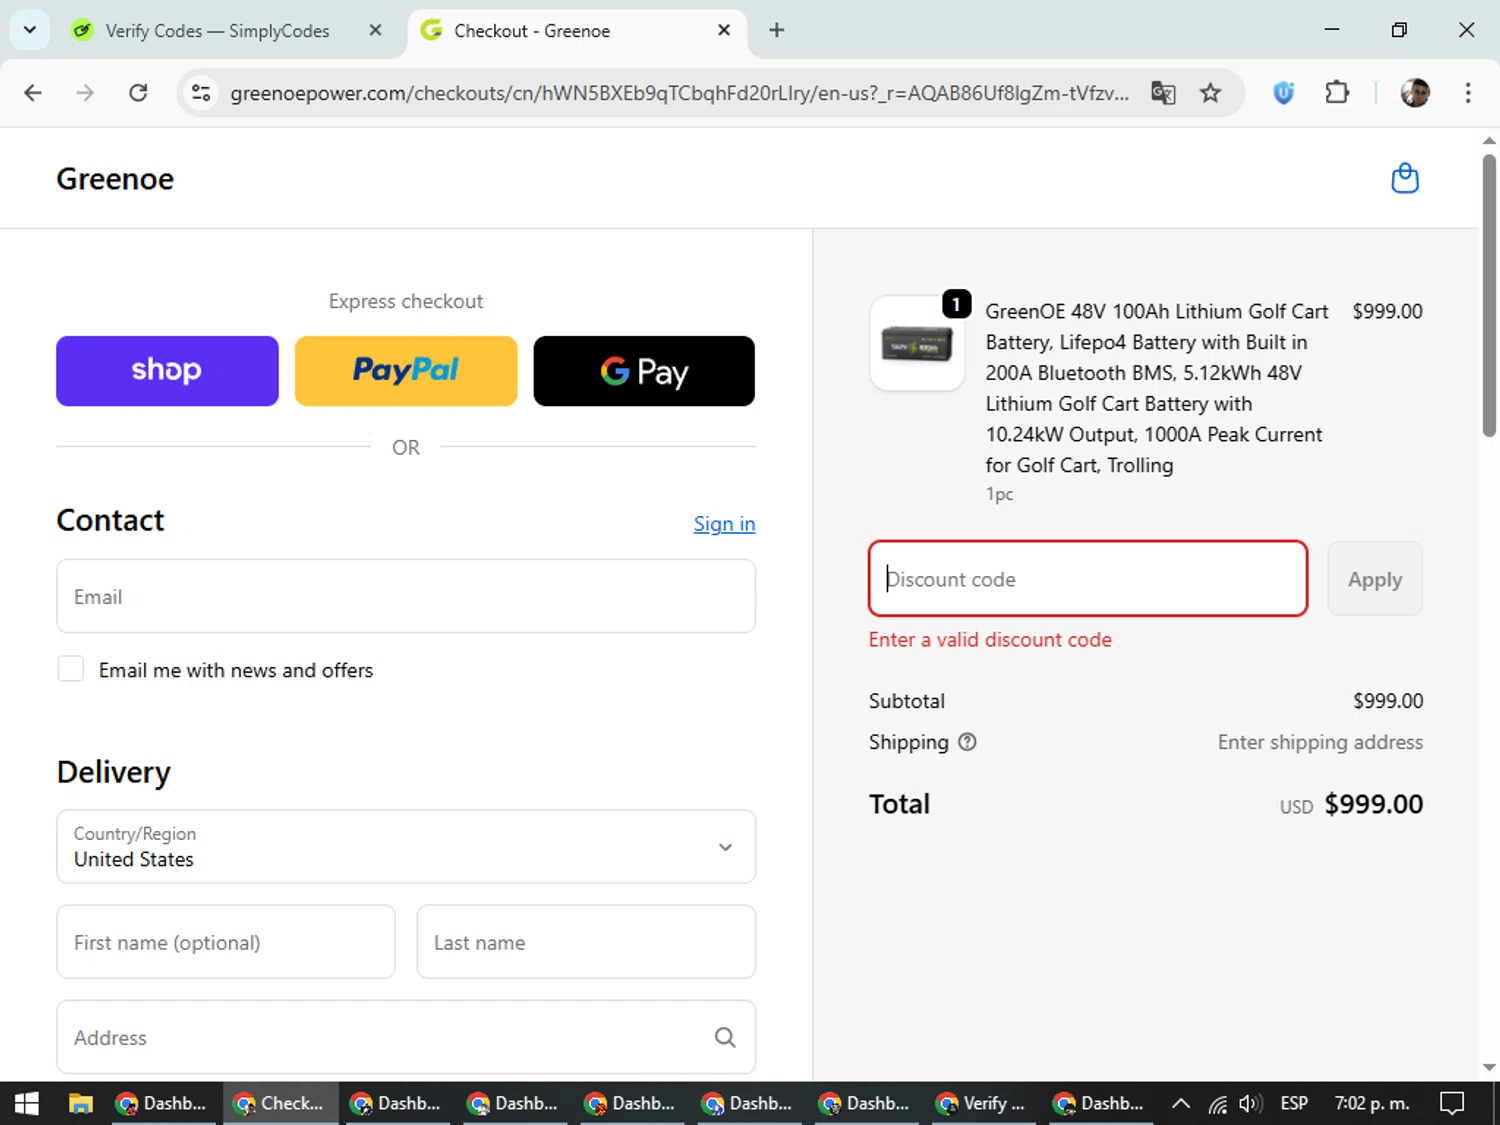Image resolution: width=1500 pixels, height=1125 pixels.
Task: Focus the Discount code field
Action: (x=1088, y=579)
